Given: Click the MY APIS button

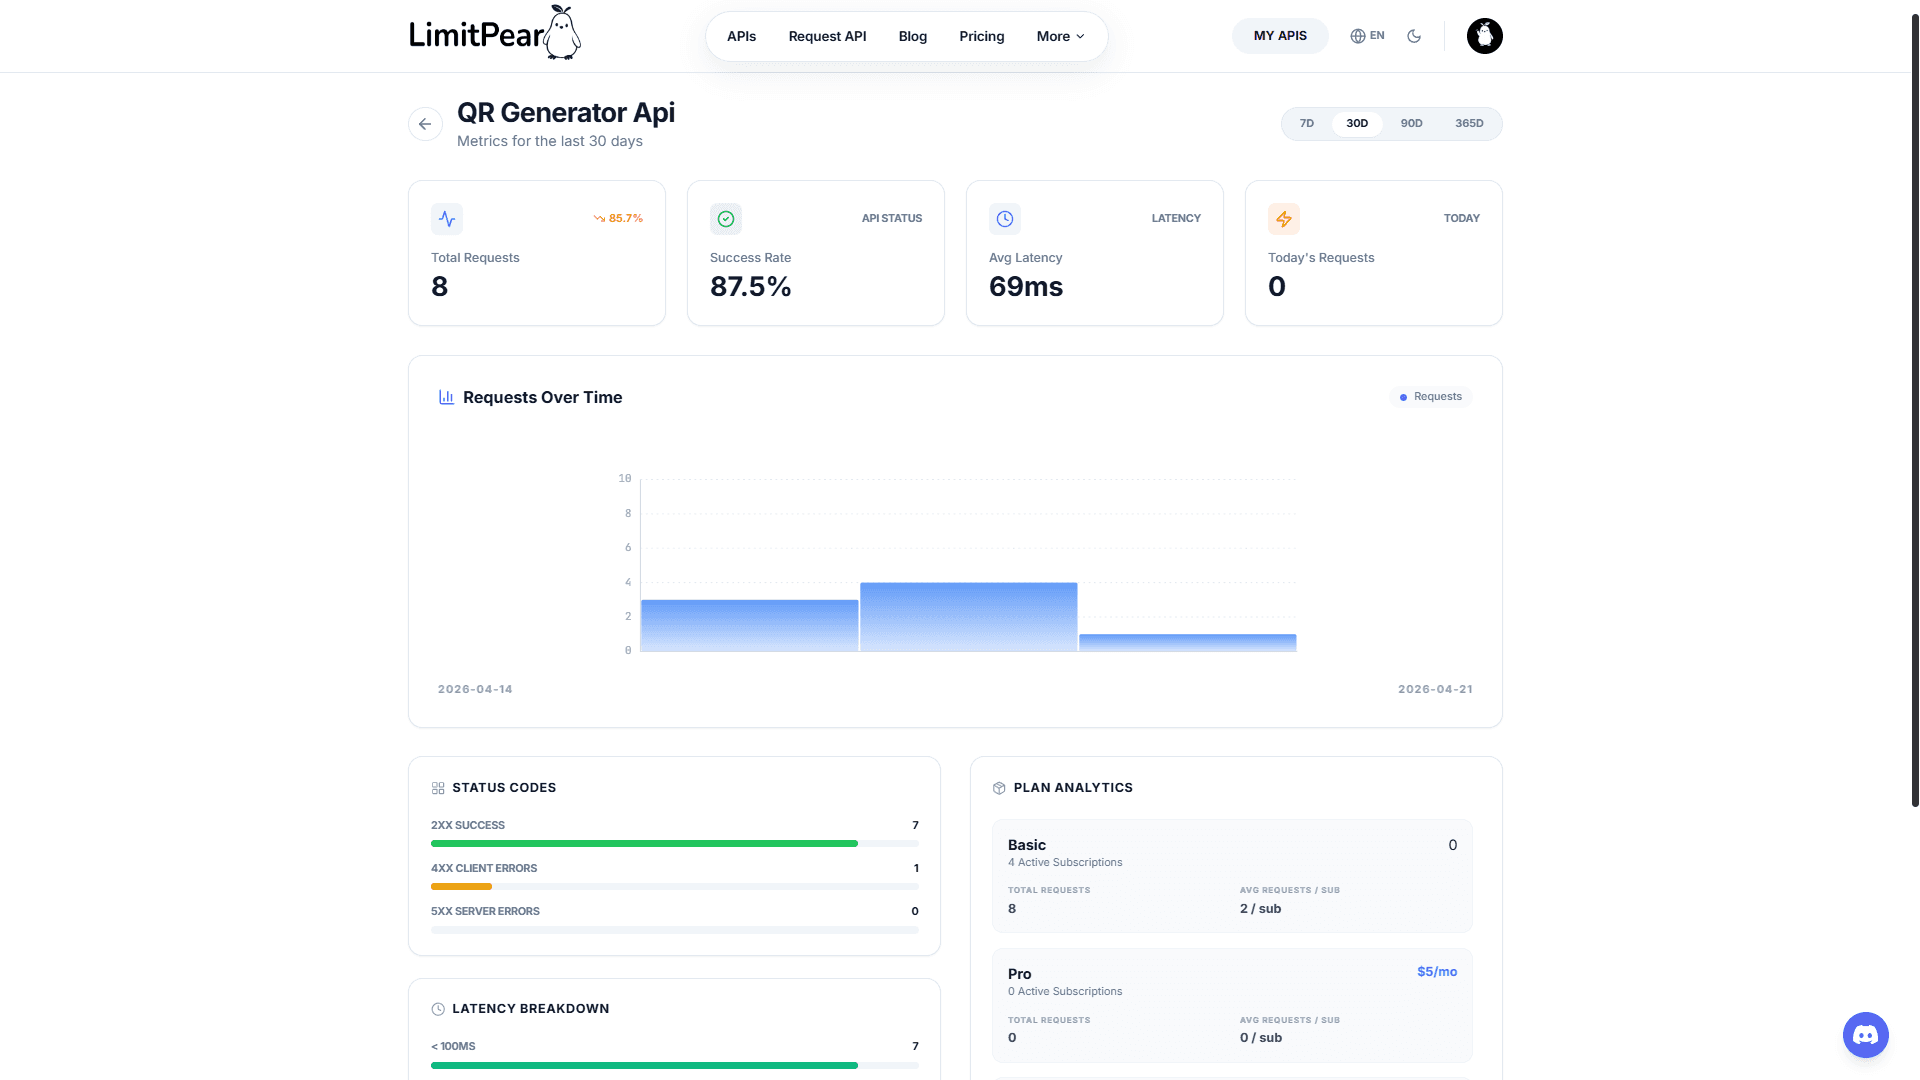Looking at the screenshot, I should (1280, 36).
